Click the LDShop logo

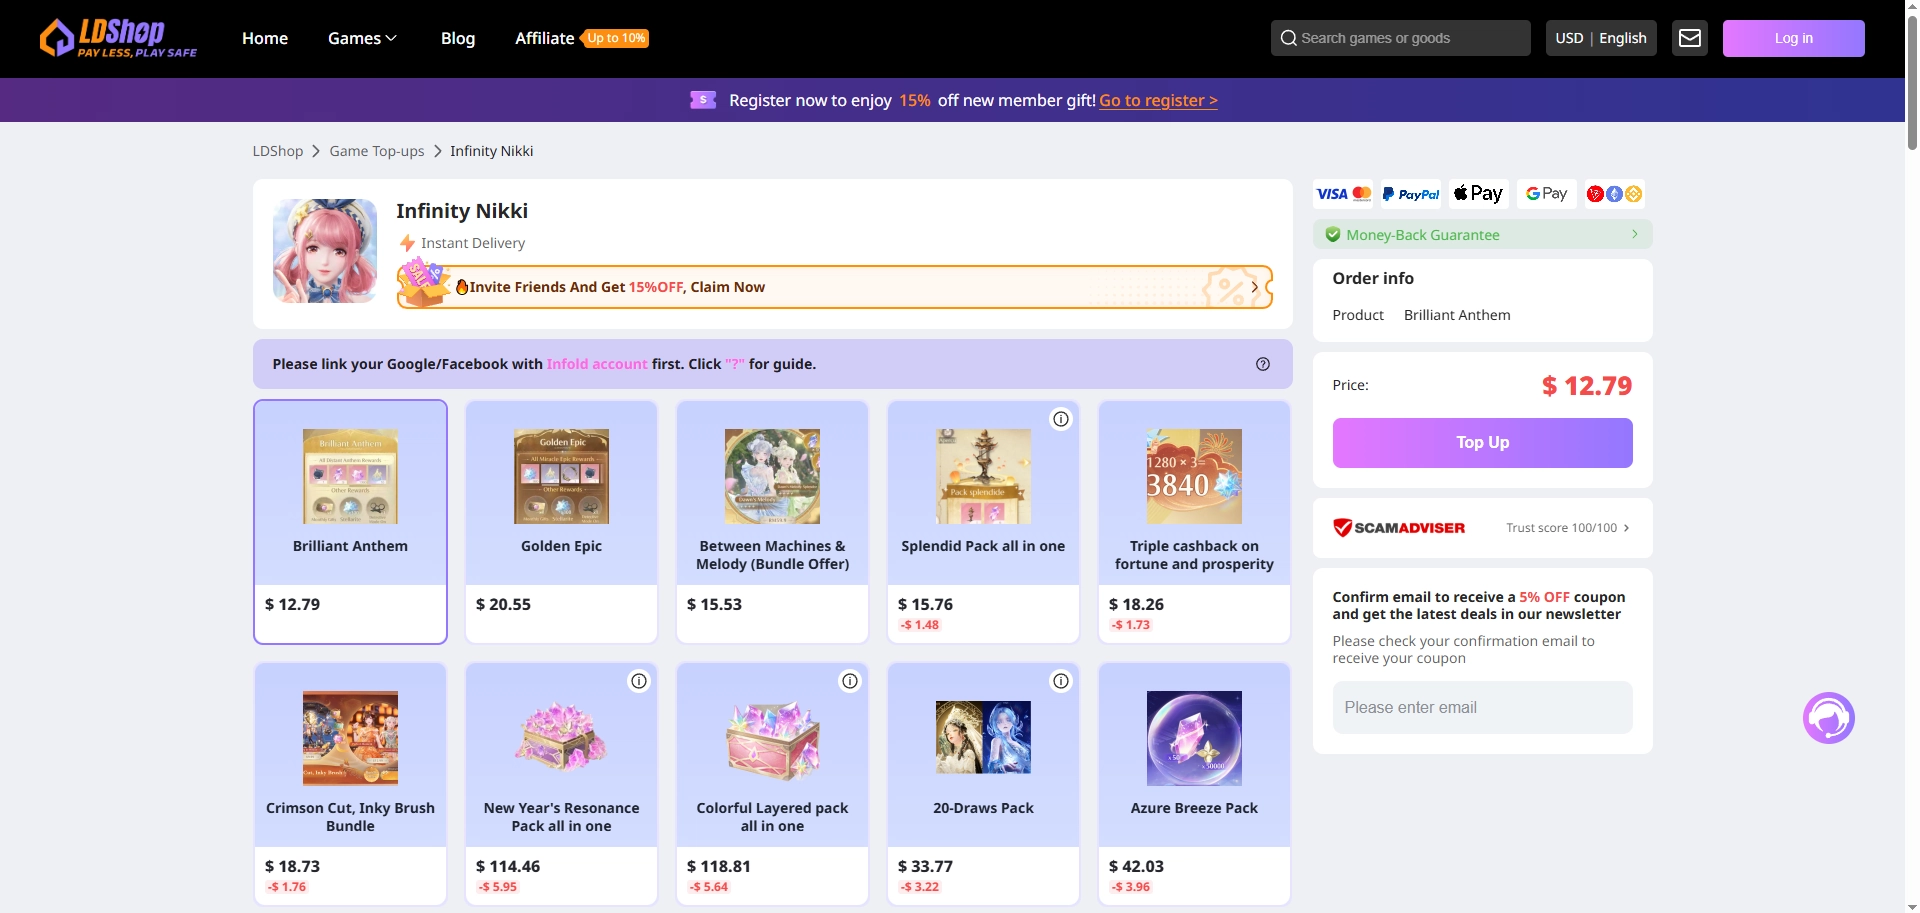pyautogui.click(x=118, y=38)
